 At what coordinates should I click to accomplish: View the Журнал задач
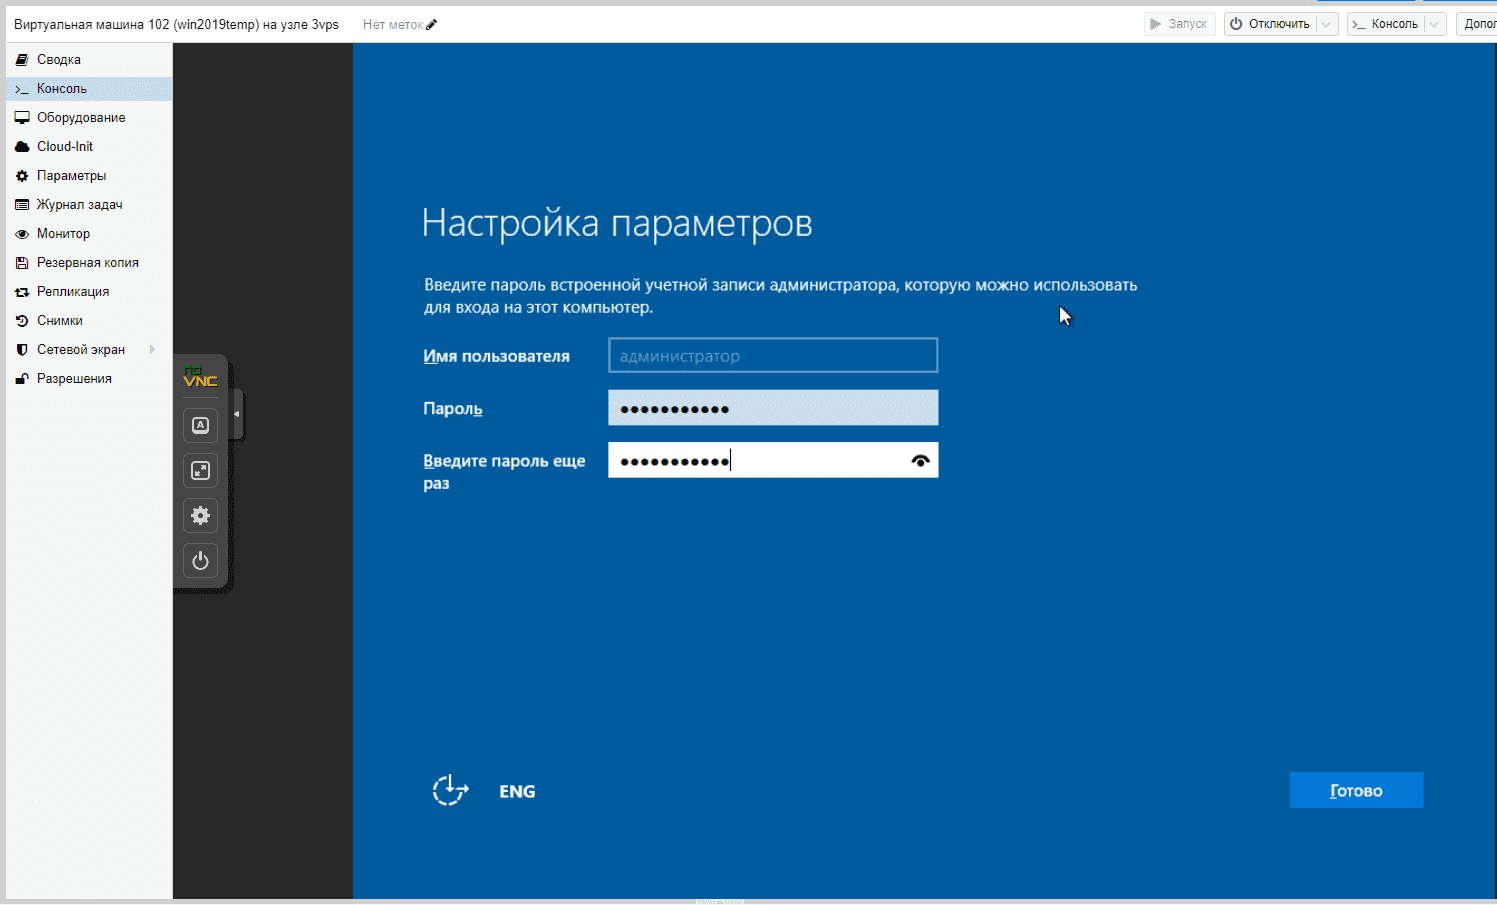(x=89, y=205)
